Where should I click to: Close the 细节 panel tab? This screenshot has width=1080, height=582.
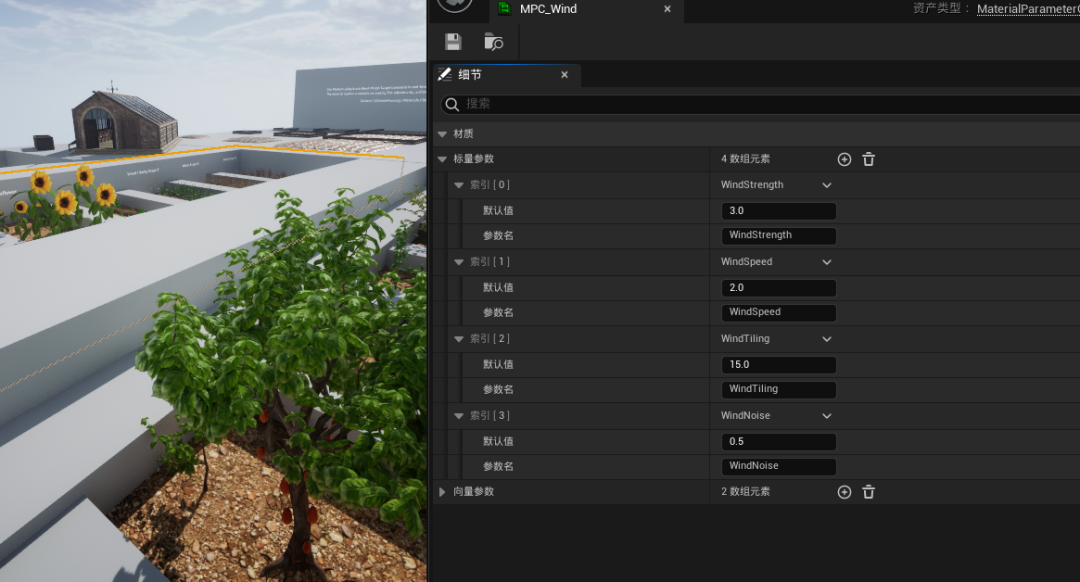point(564,74)
